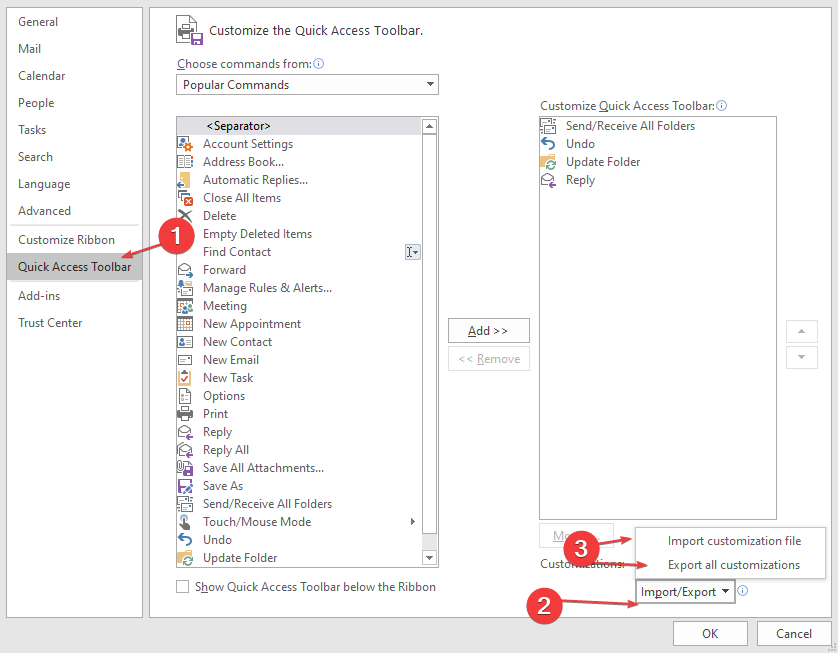This screenshot has height=653, width=838.
Task: Select the Reply All icon in commands list
Action: (185, 450)
